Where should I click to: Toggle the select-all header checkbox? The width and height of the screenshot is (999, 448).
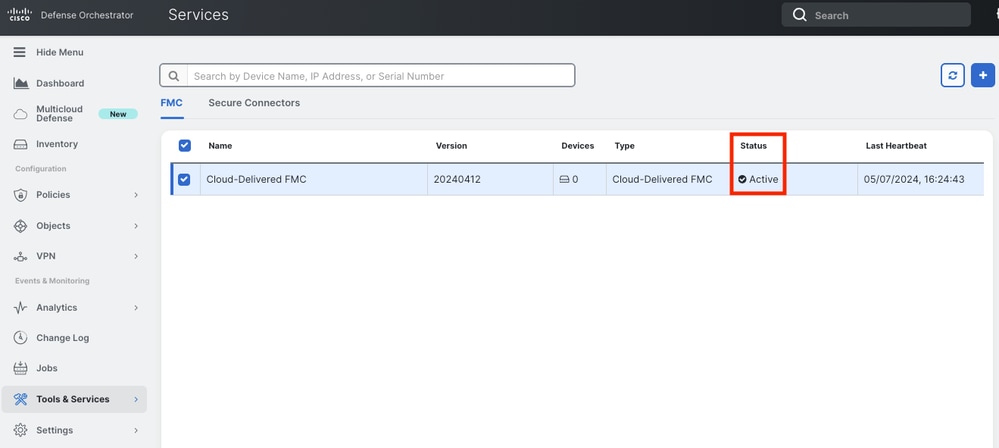click(185, 146)
